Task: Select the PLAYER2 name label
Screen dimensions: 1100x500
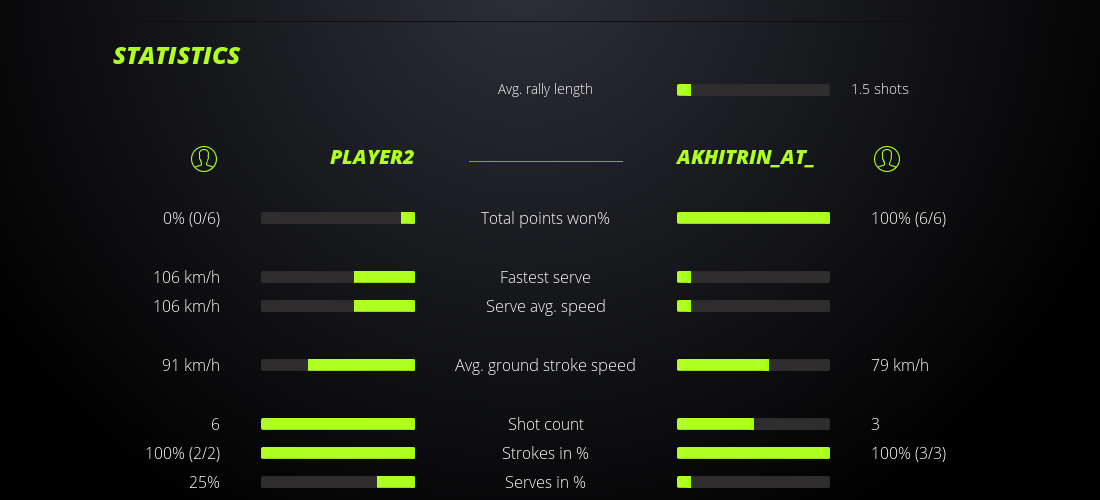Action: 372,157
